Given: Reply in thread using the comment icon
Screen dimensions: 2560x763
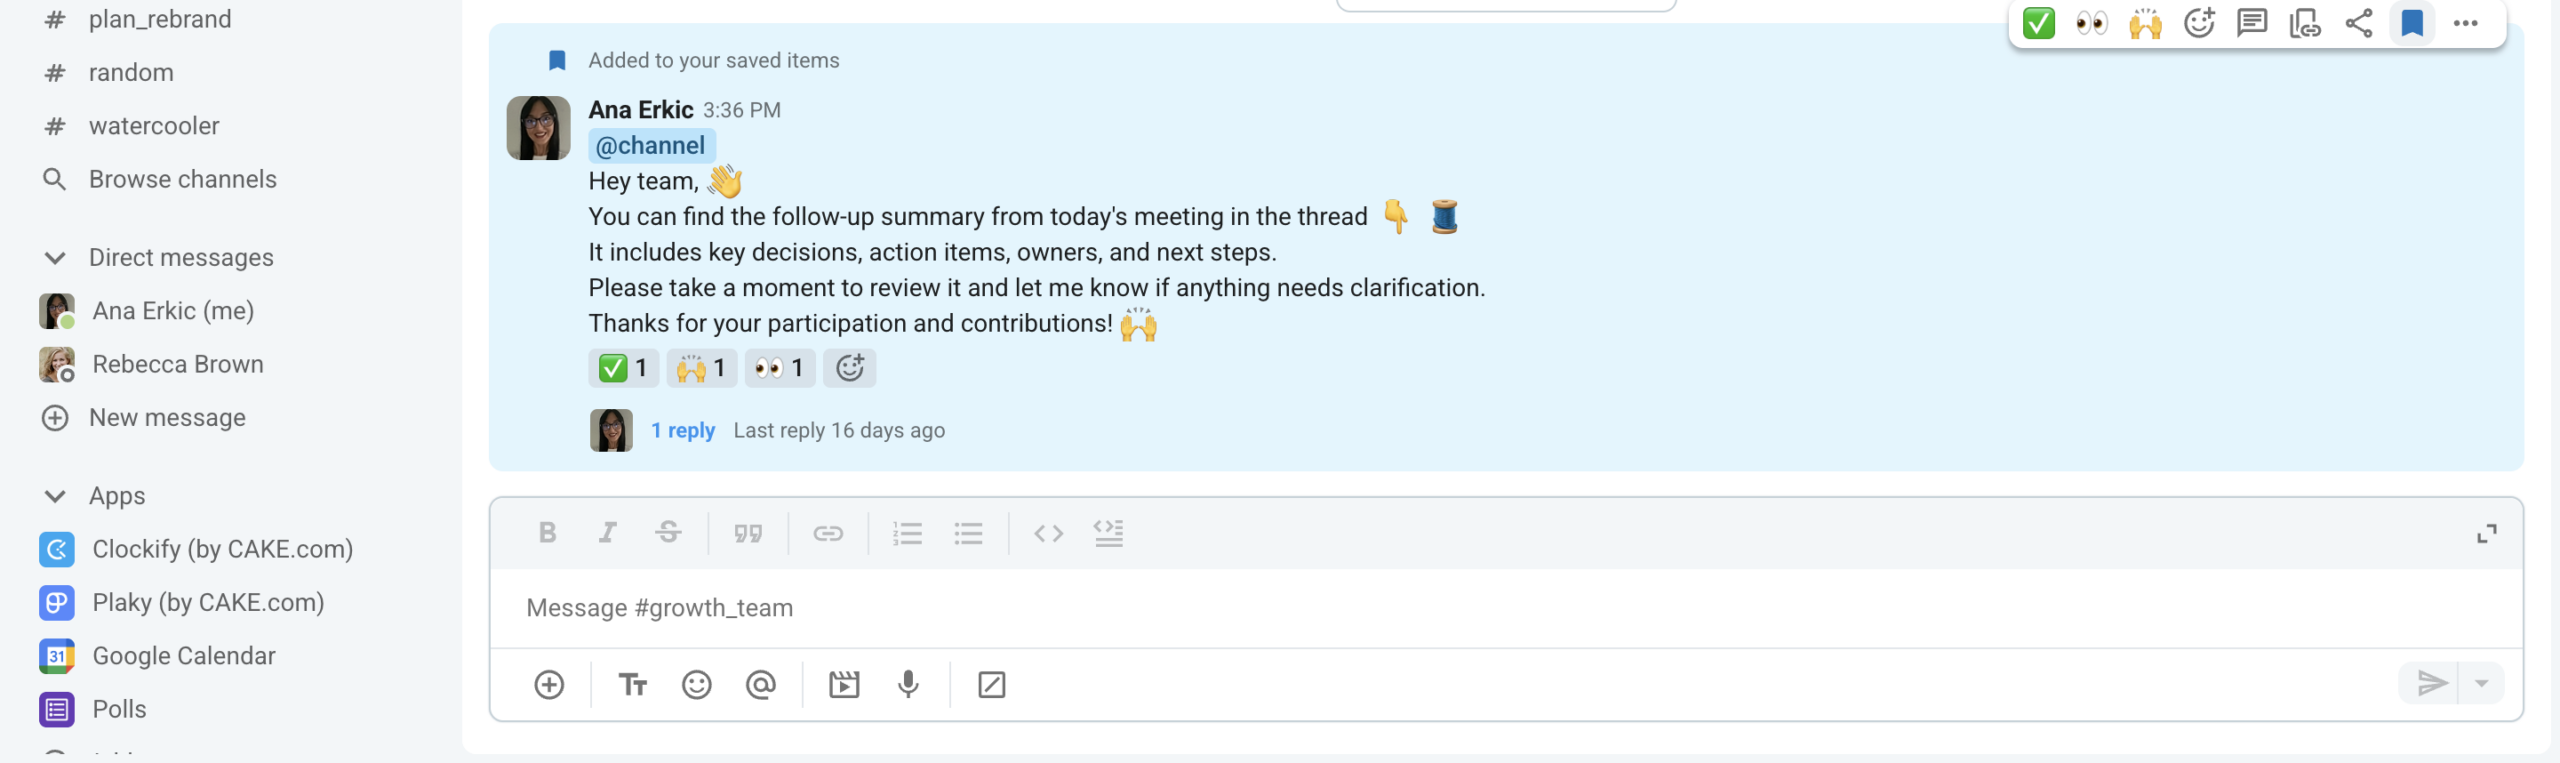Looking at the screenshot, I should click(x=2253, y=23).
